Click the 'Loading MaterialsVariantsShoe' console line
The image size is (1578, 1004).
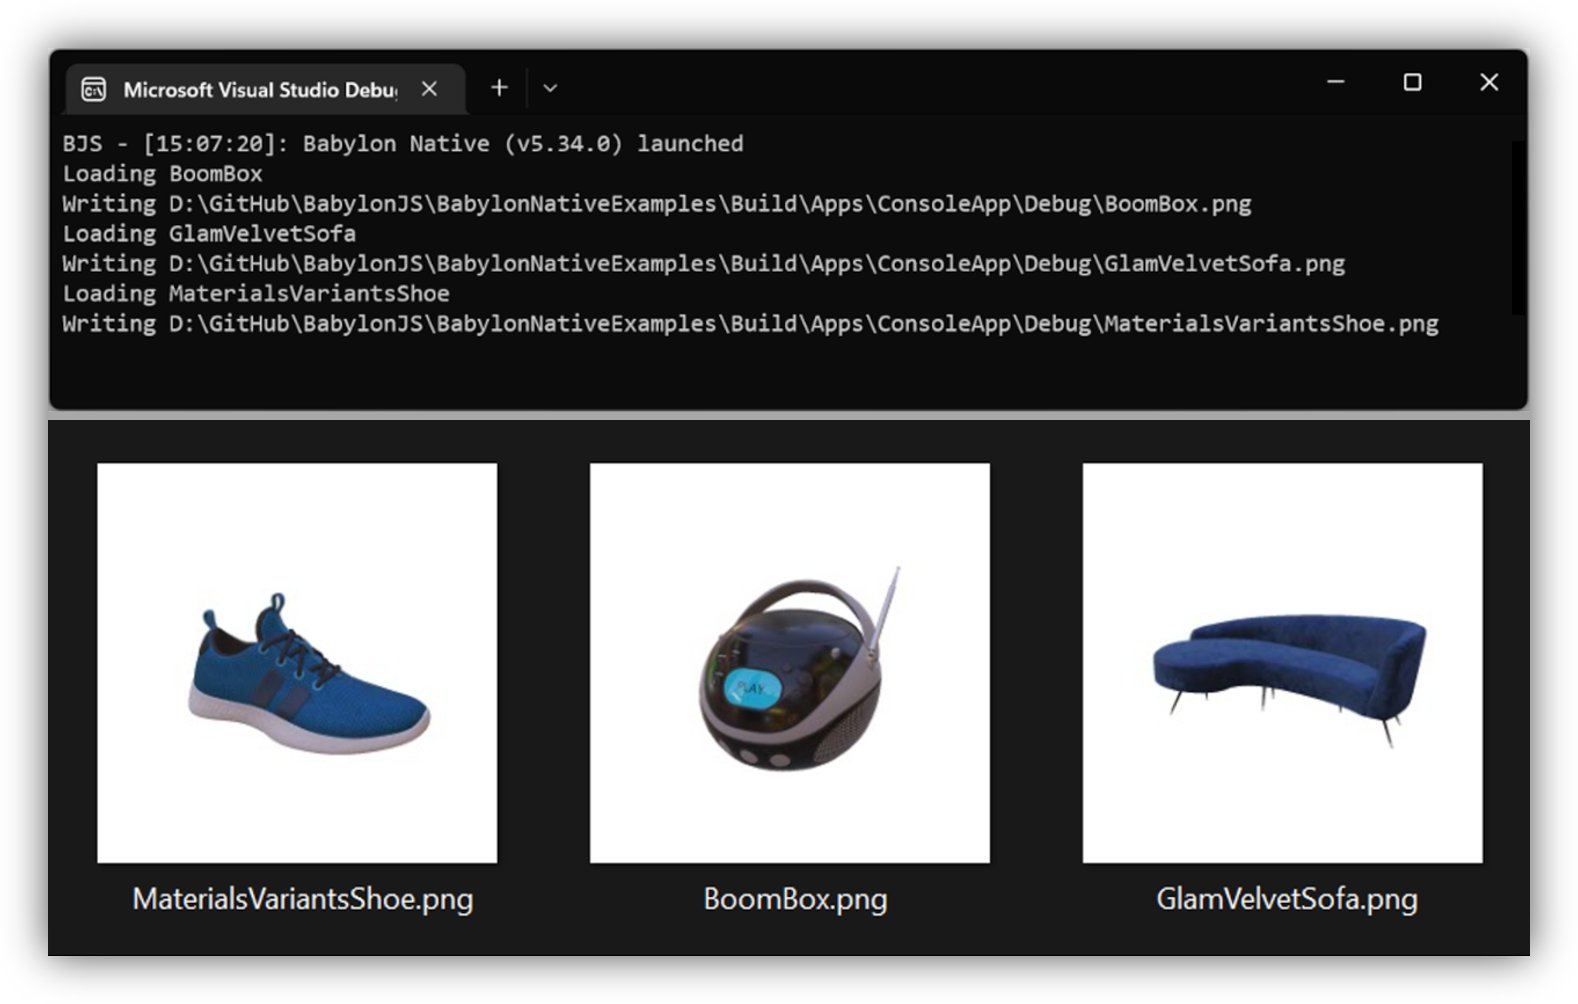coord(256,294)
